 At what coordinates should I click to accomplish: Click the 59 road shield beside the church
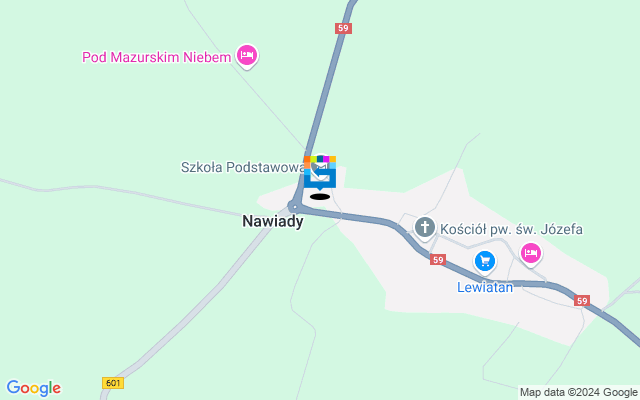[438, 260]
